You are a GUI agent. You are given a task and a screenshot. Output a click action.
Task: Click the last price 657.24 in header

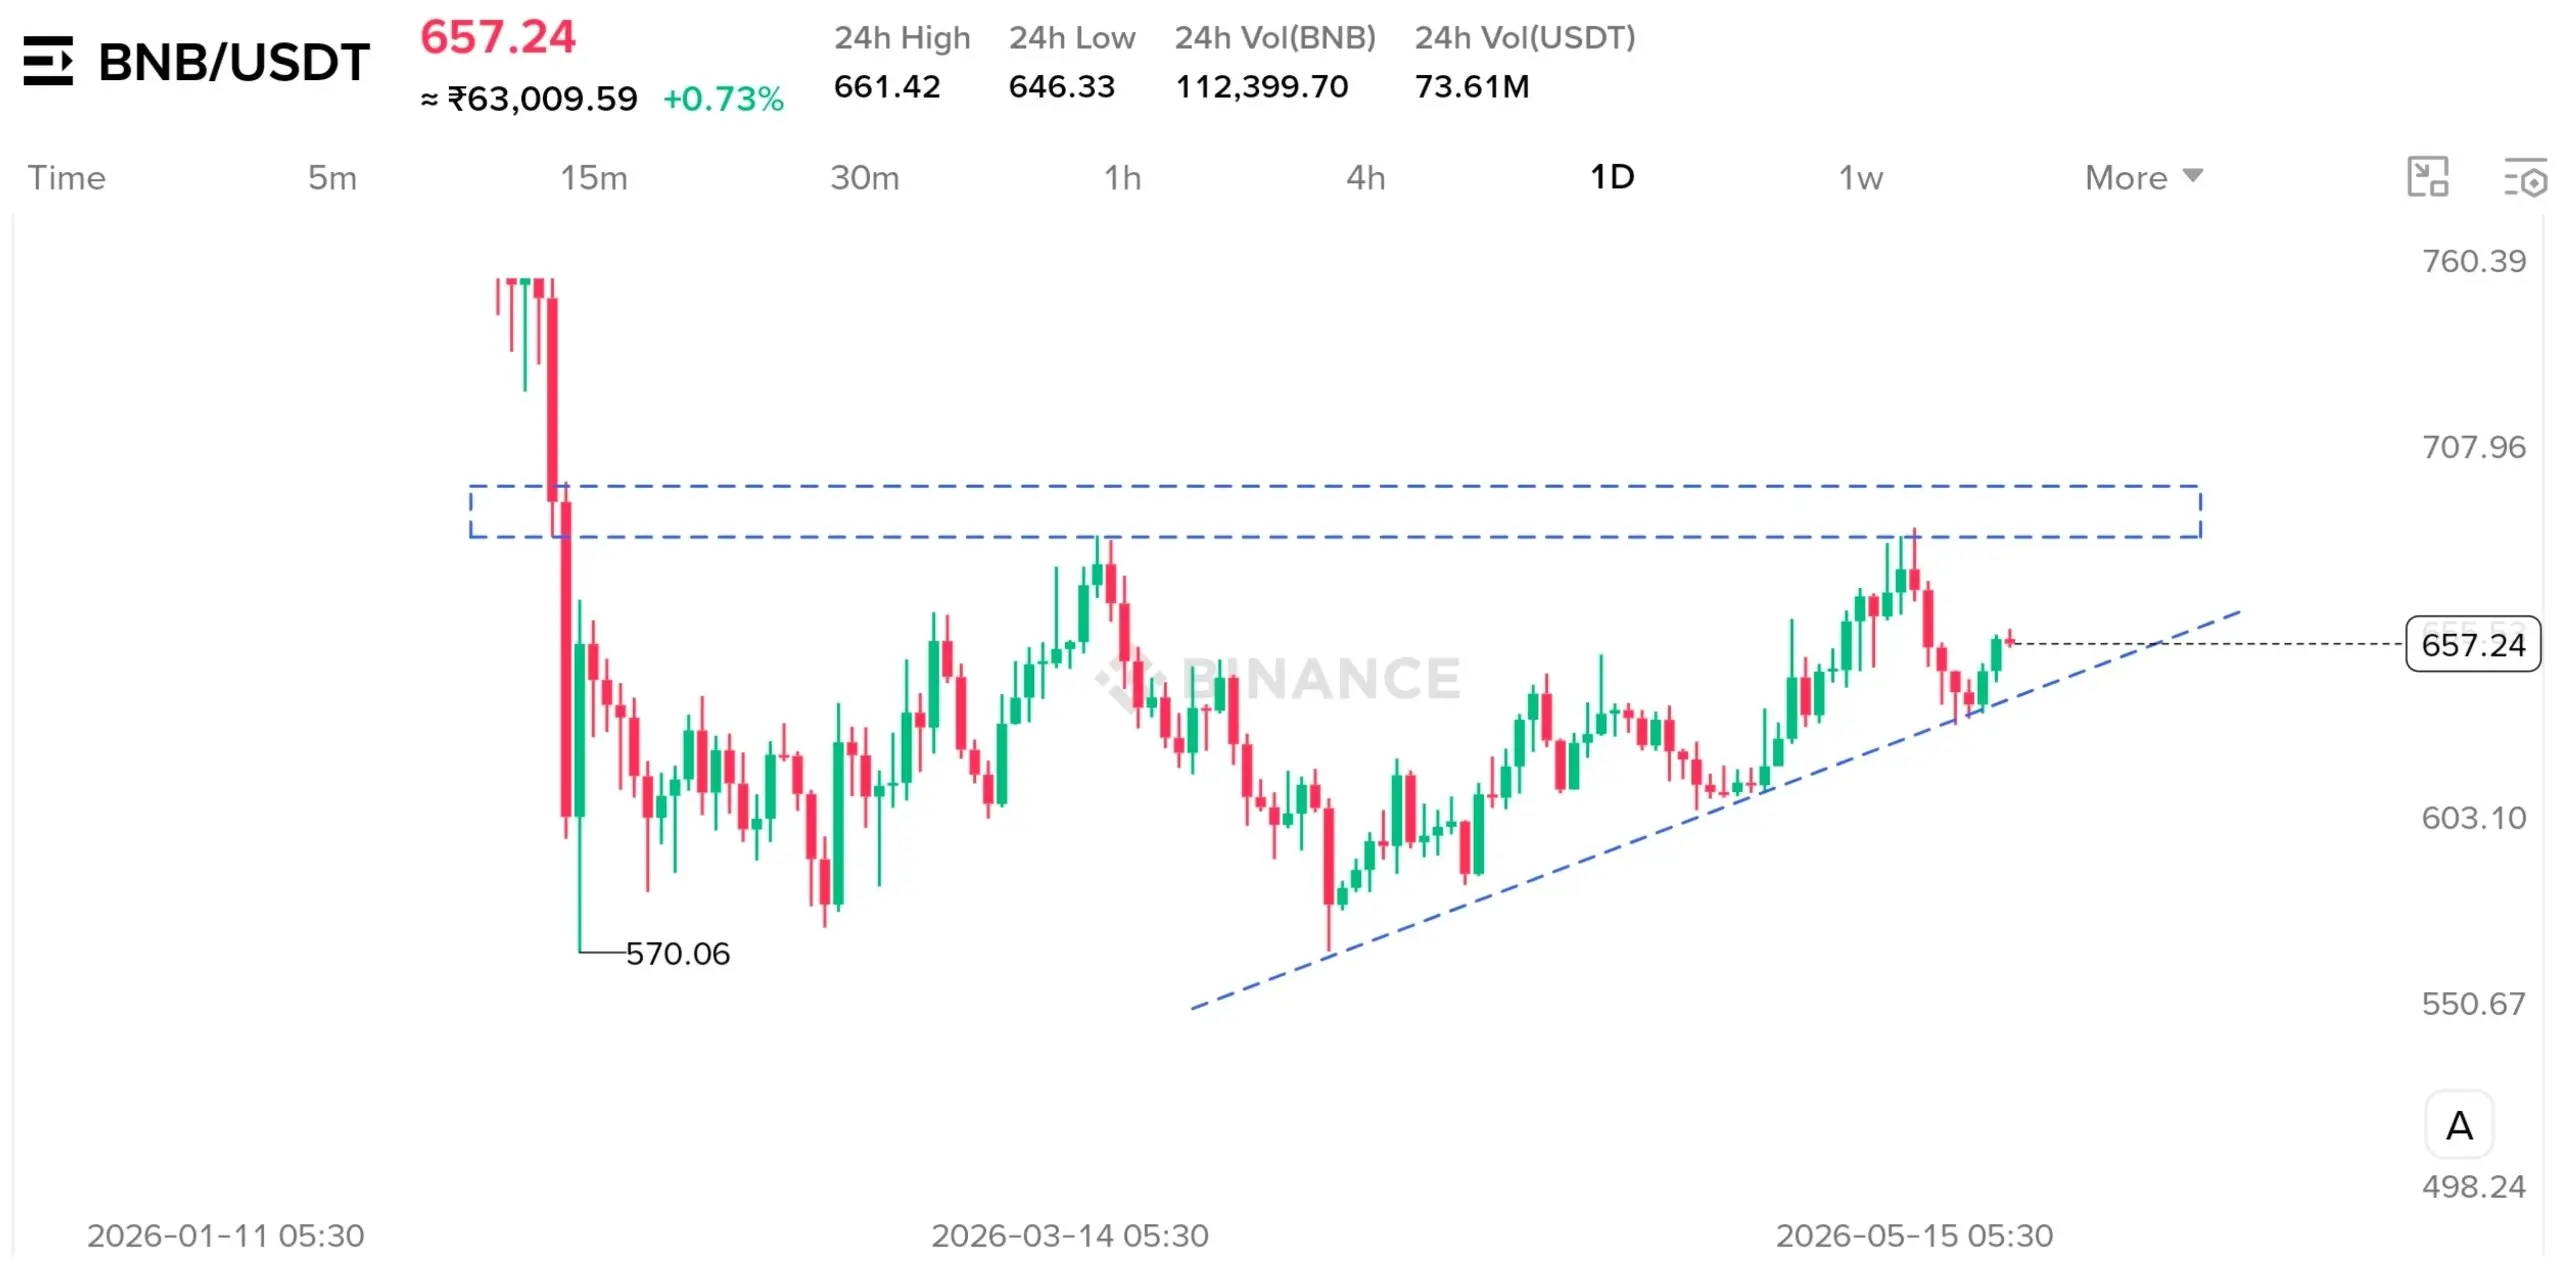[x=498, y=37]
